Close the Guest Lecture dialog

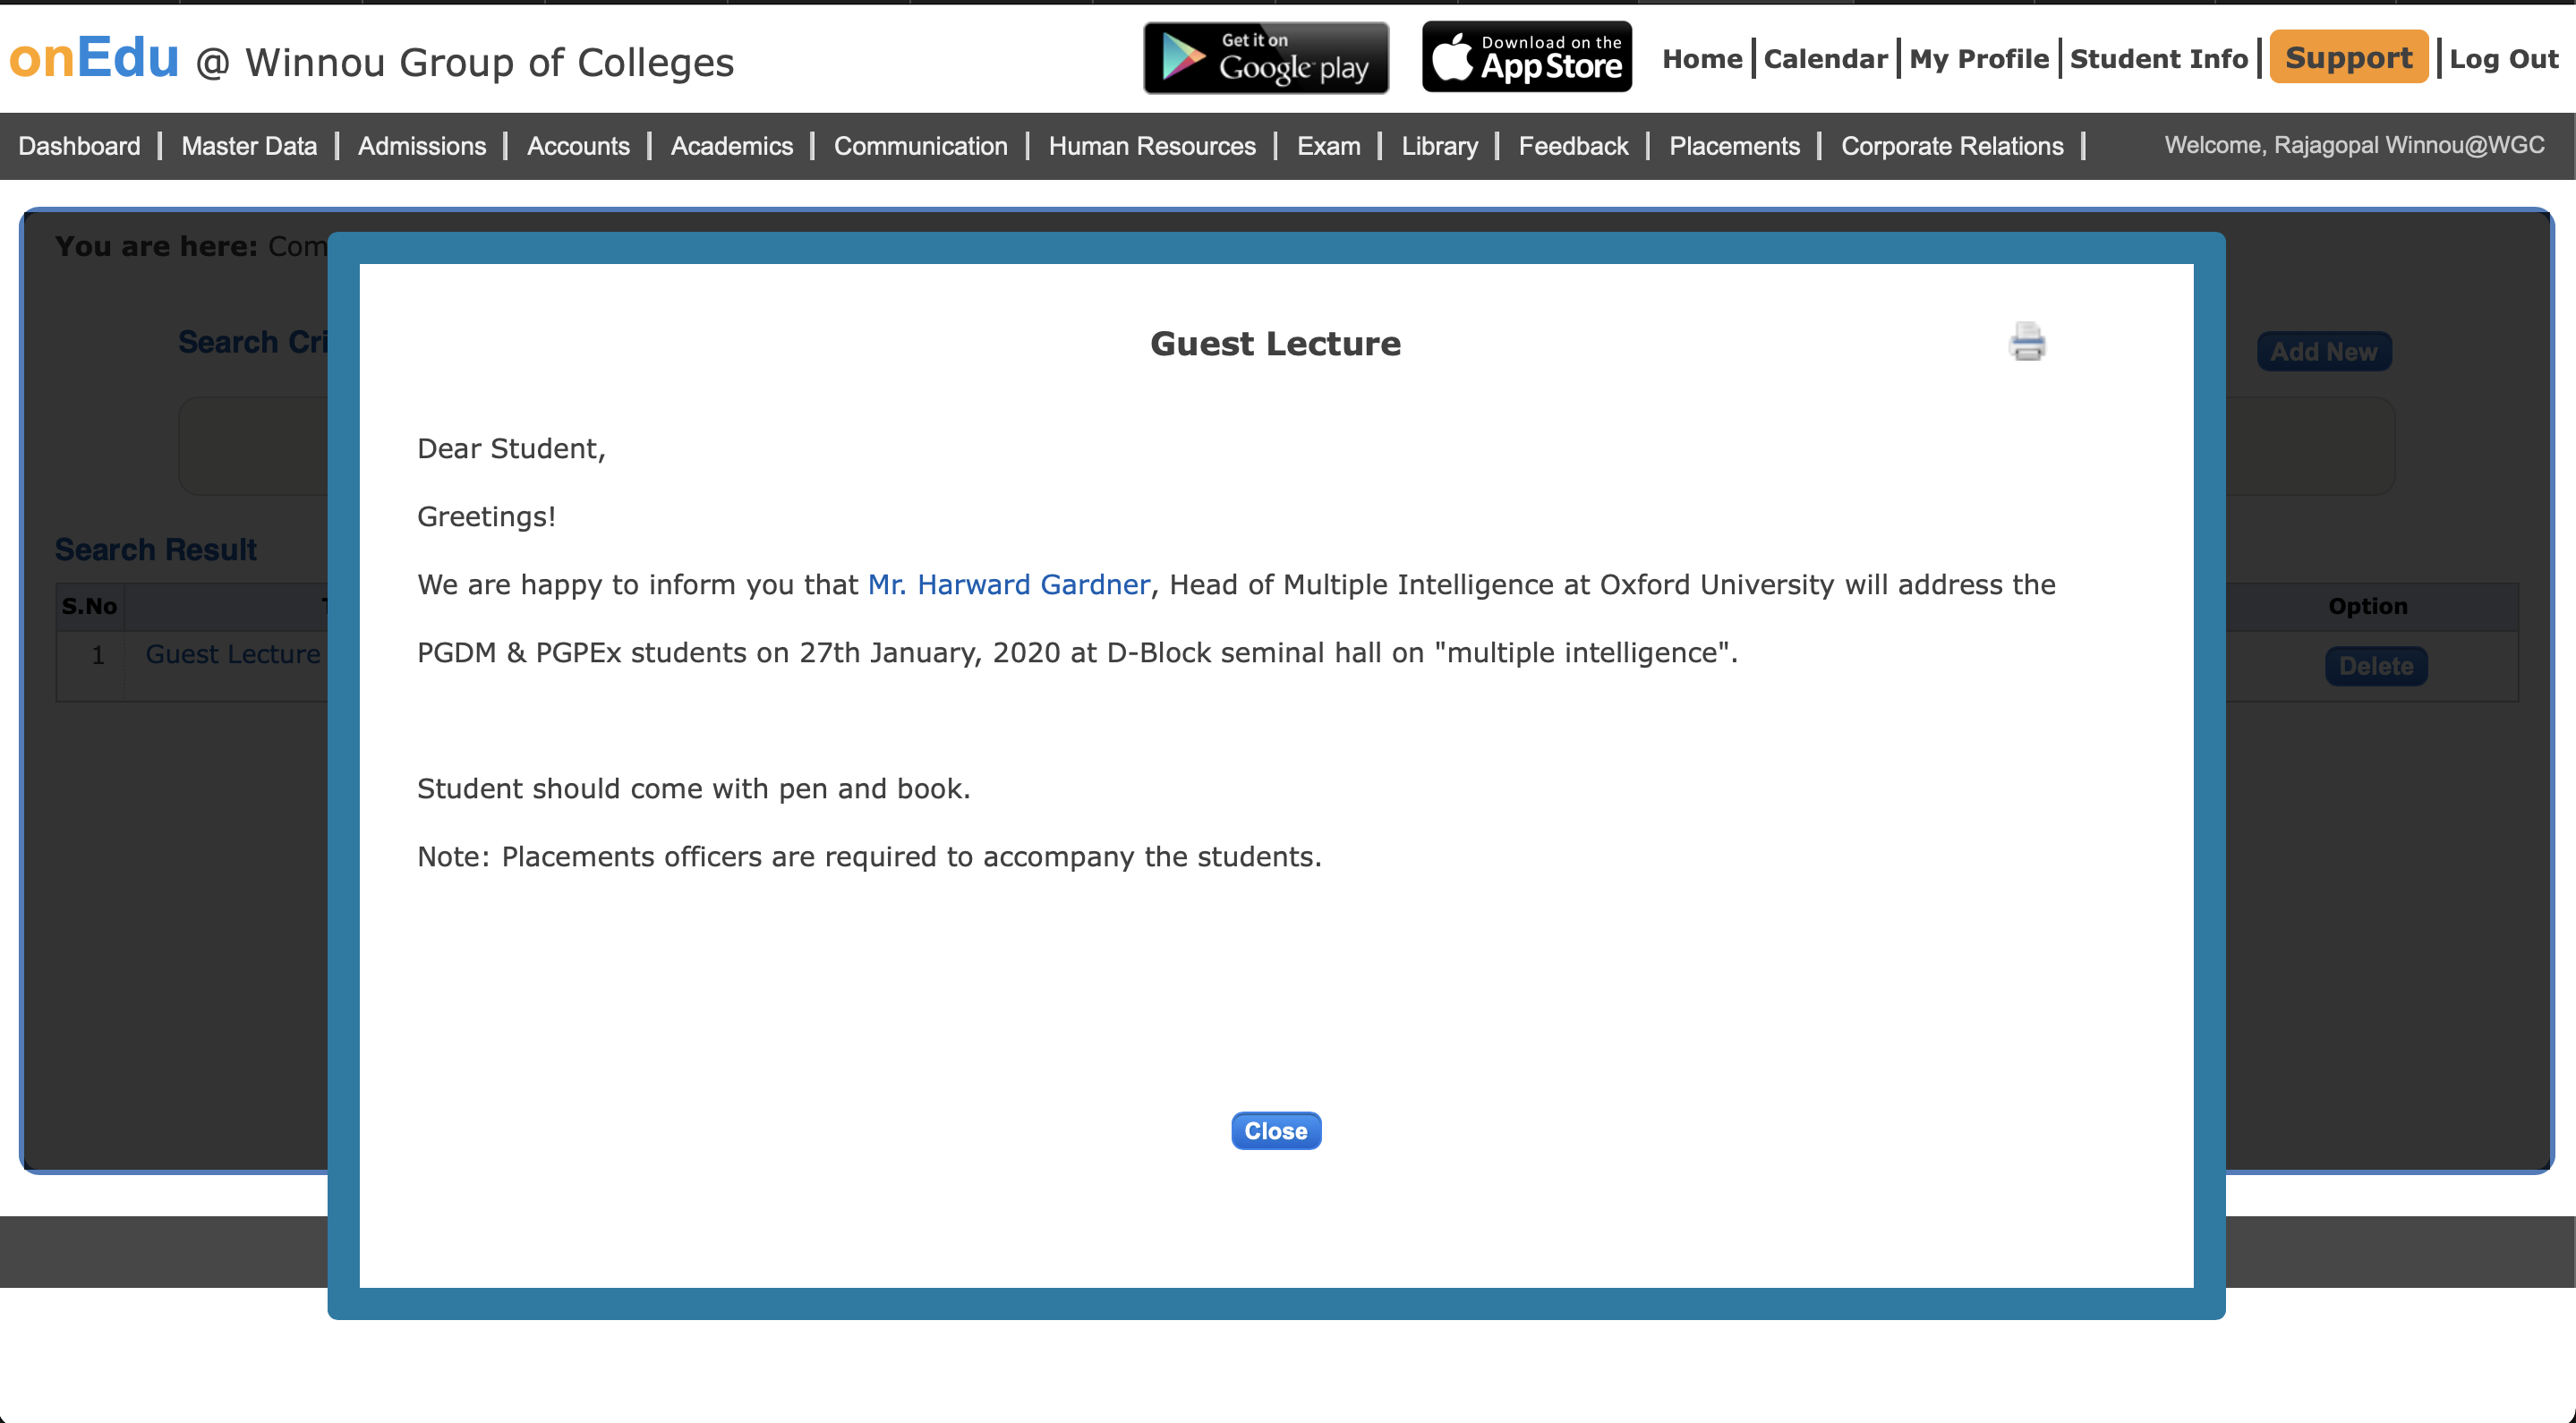click(1275, 1131)
